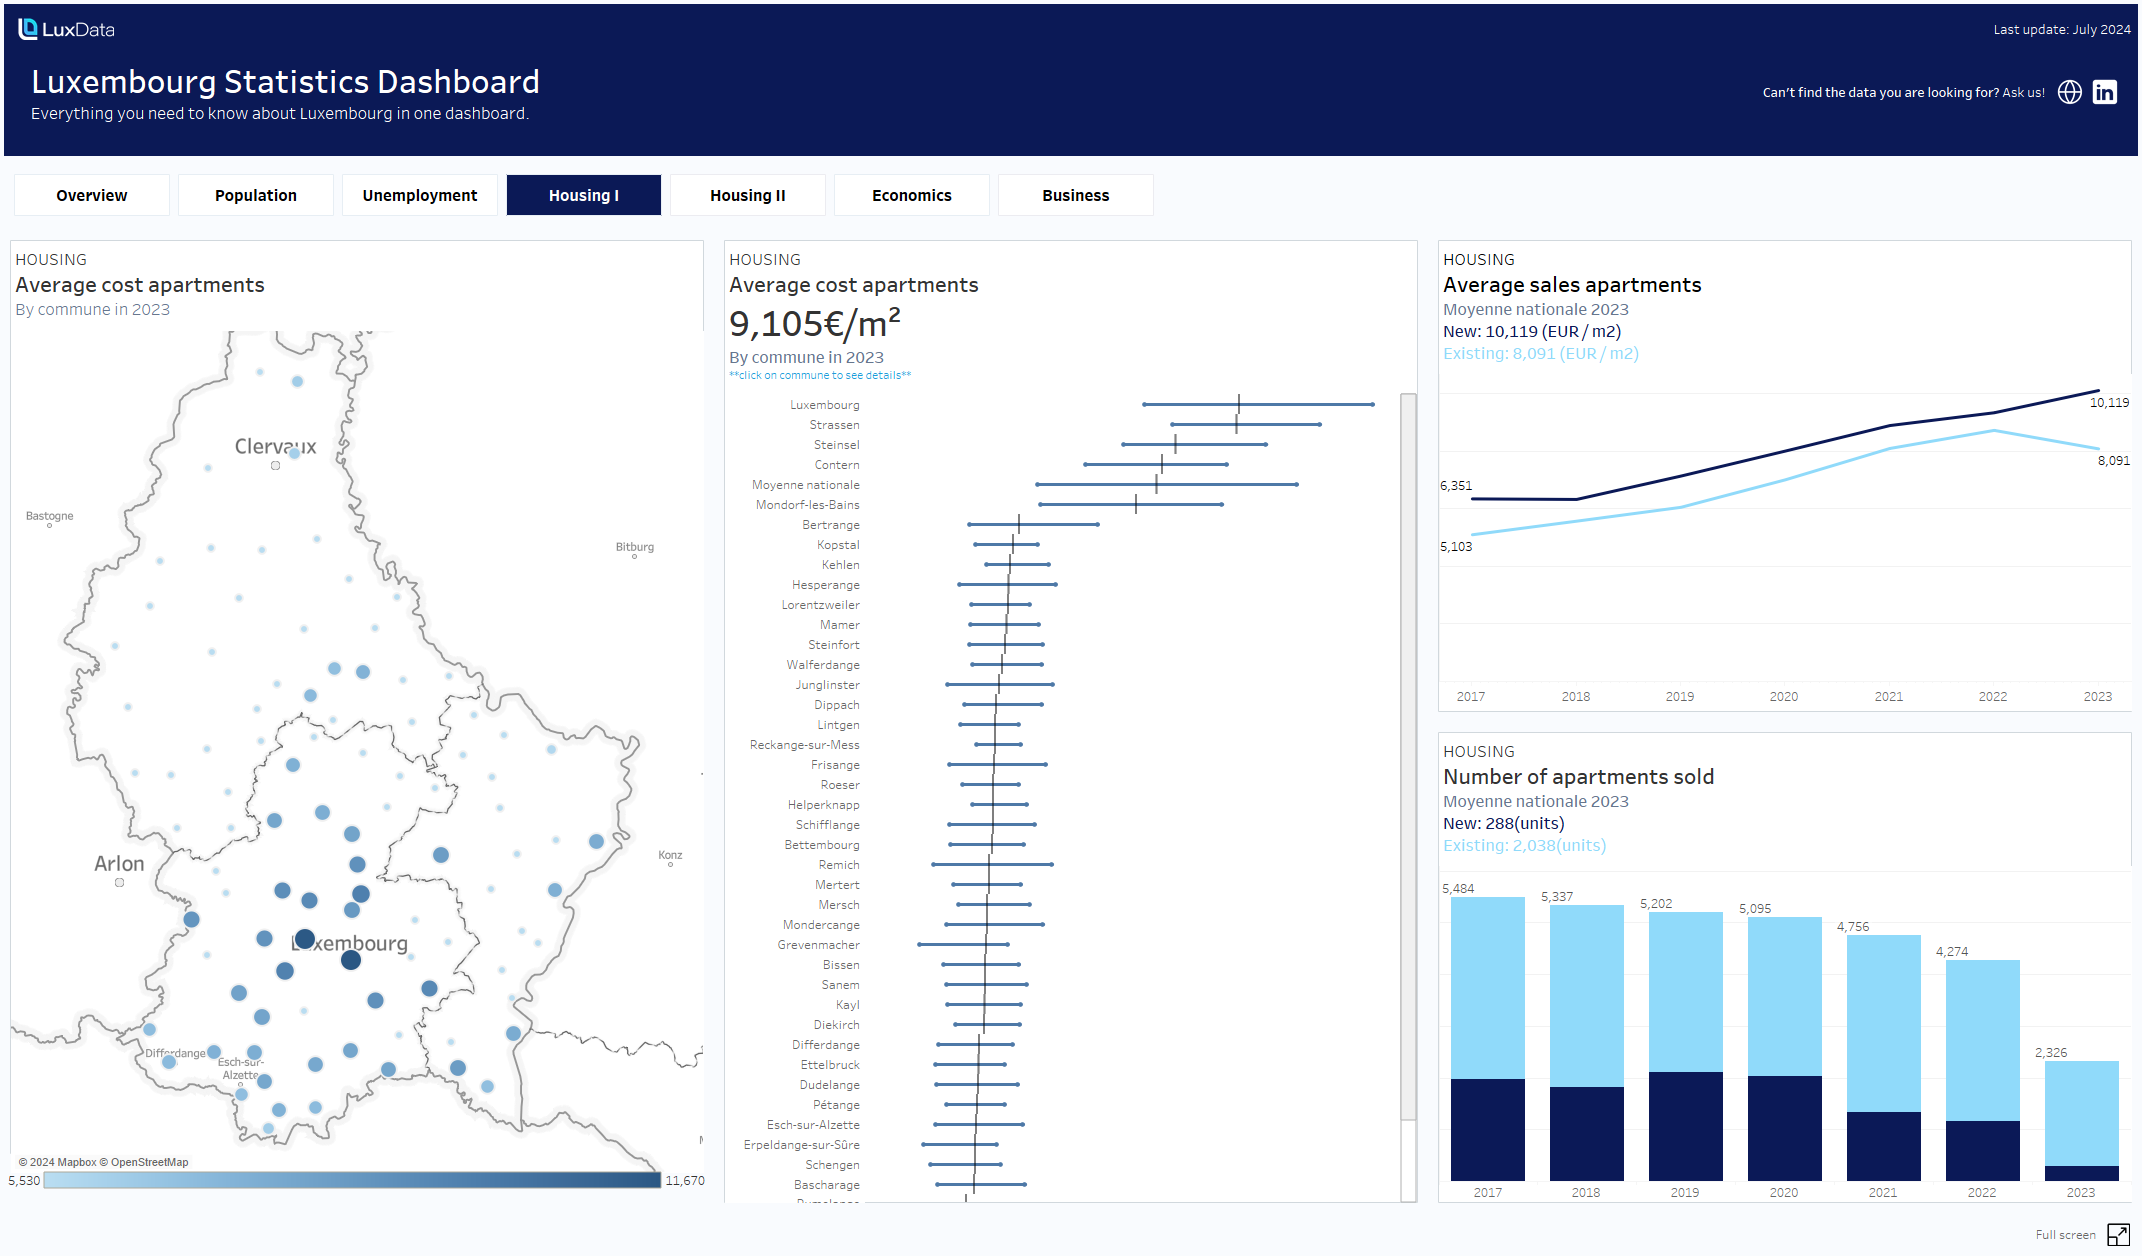Screen dimensions: 2142x1256
Task: Select Mondorf-les-Bains in commune chart
Action: (807, 505)
